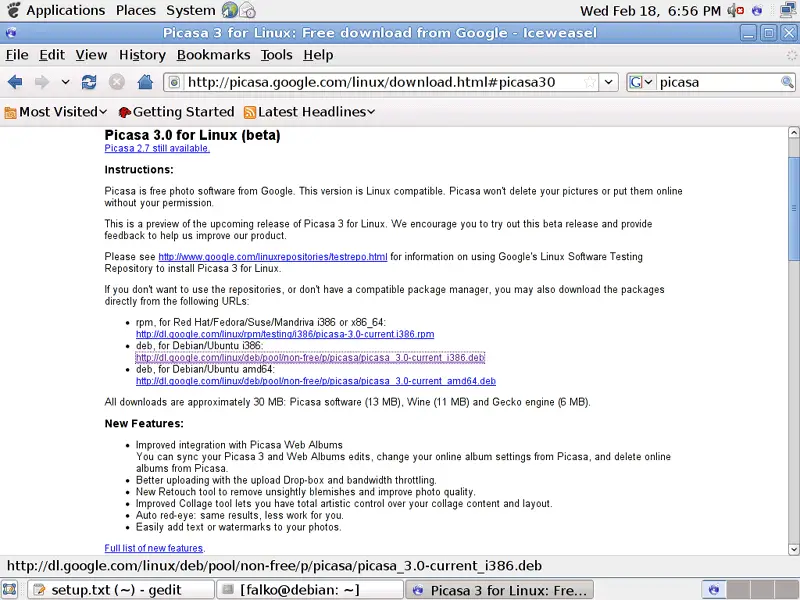The height and width of the screenshot is (600, 800).
Task: Reload the page with the Refresh icon
Action: click(x=89, y=82)
